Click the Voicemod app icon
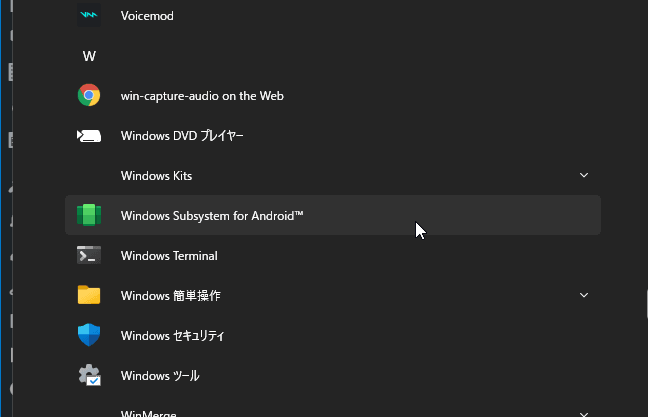Screen dimensions: 648x417 click(x=89, y=16)
